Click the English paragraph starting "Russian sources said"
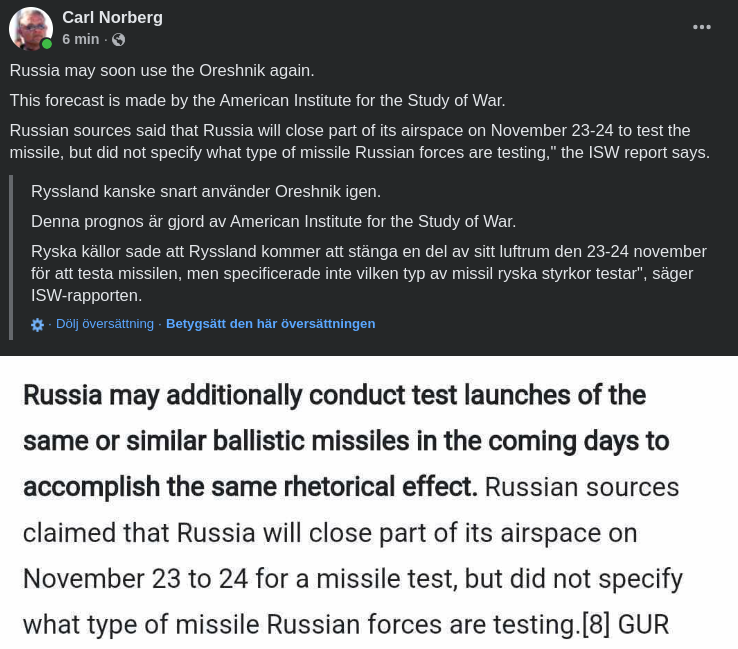This screenshot has width=738, height=649. (x=359, y=142)
